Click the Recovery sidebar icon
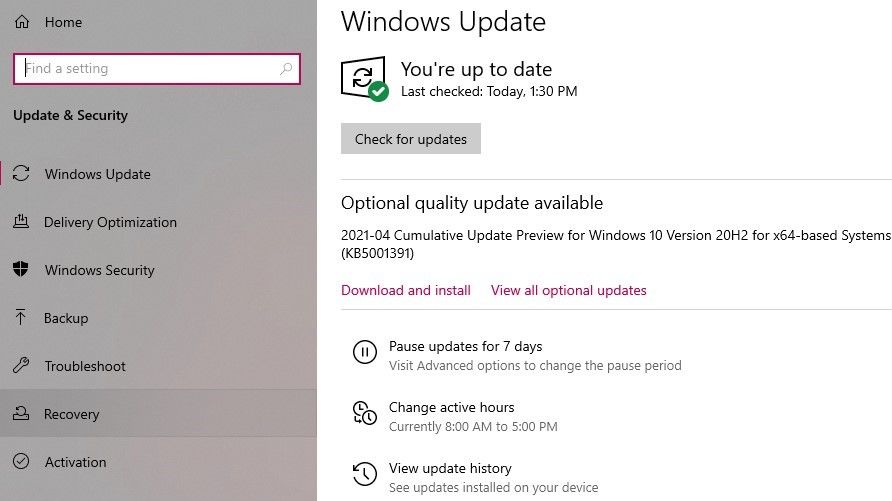Screen dimensions: 892x501 click(21, 413)
